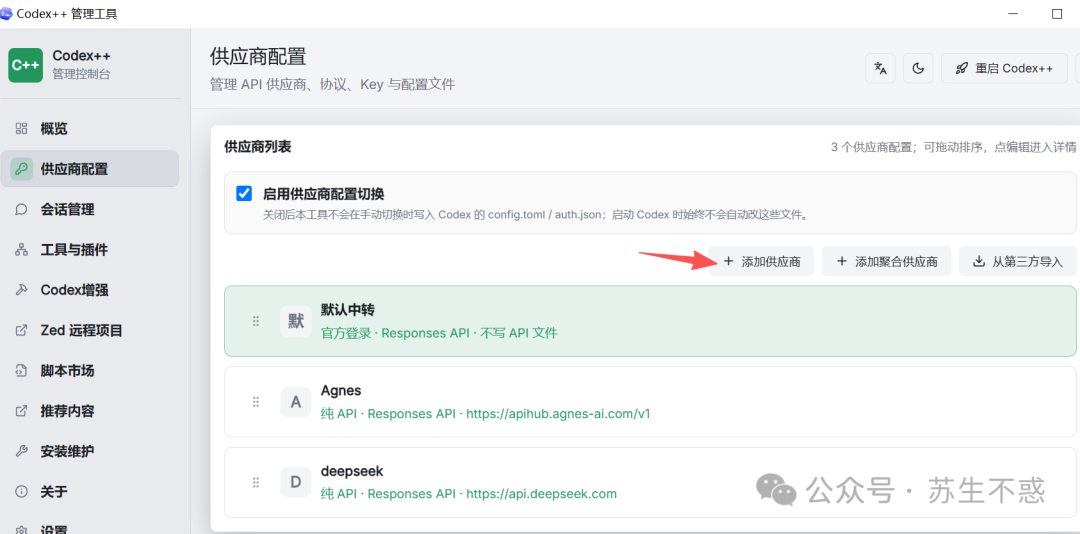Click the apihub.agnes-ai.com/v1 URL text

point(559,413)
